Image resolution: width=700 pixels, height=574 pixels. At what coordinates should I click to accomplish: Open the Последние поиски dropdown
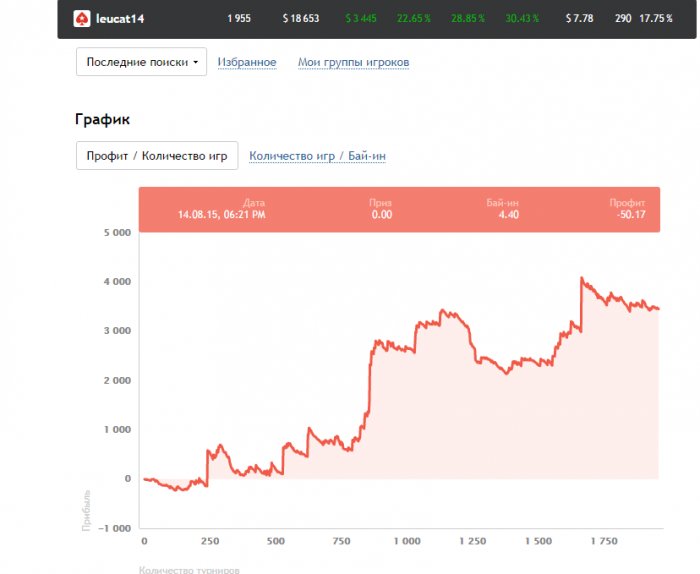(141, 62)
